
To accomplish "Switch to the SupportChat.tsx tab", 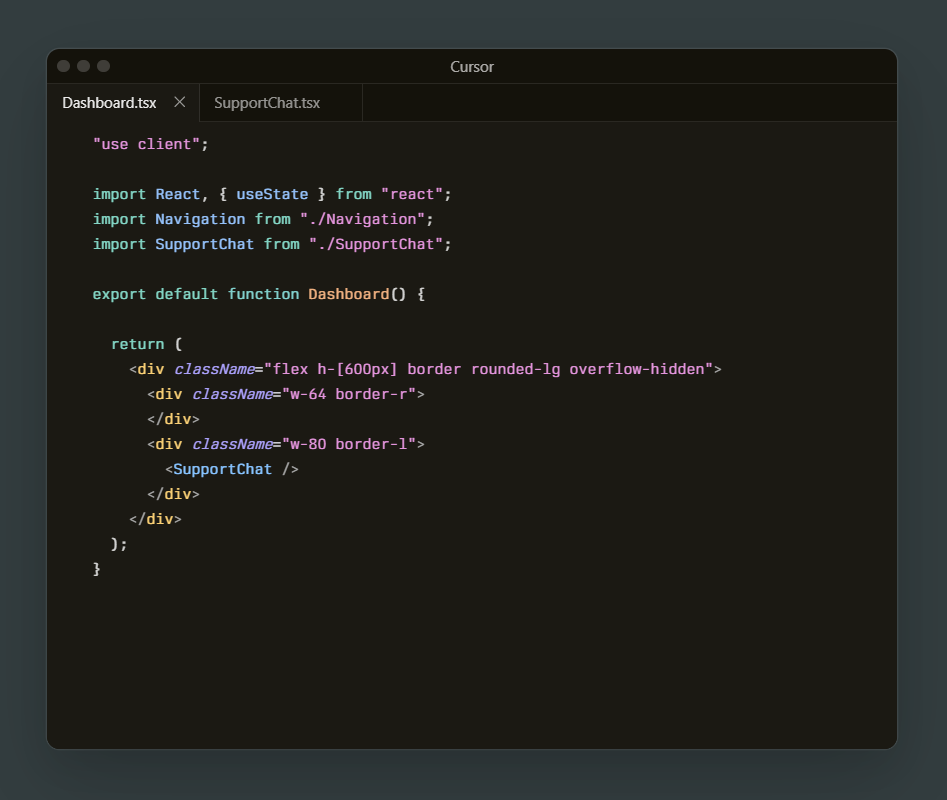I will (267, 103).
